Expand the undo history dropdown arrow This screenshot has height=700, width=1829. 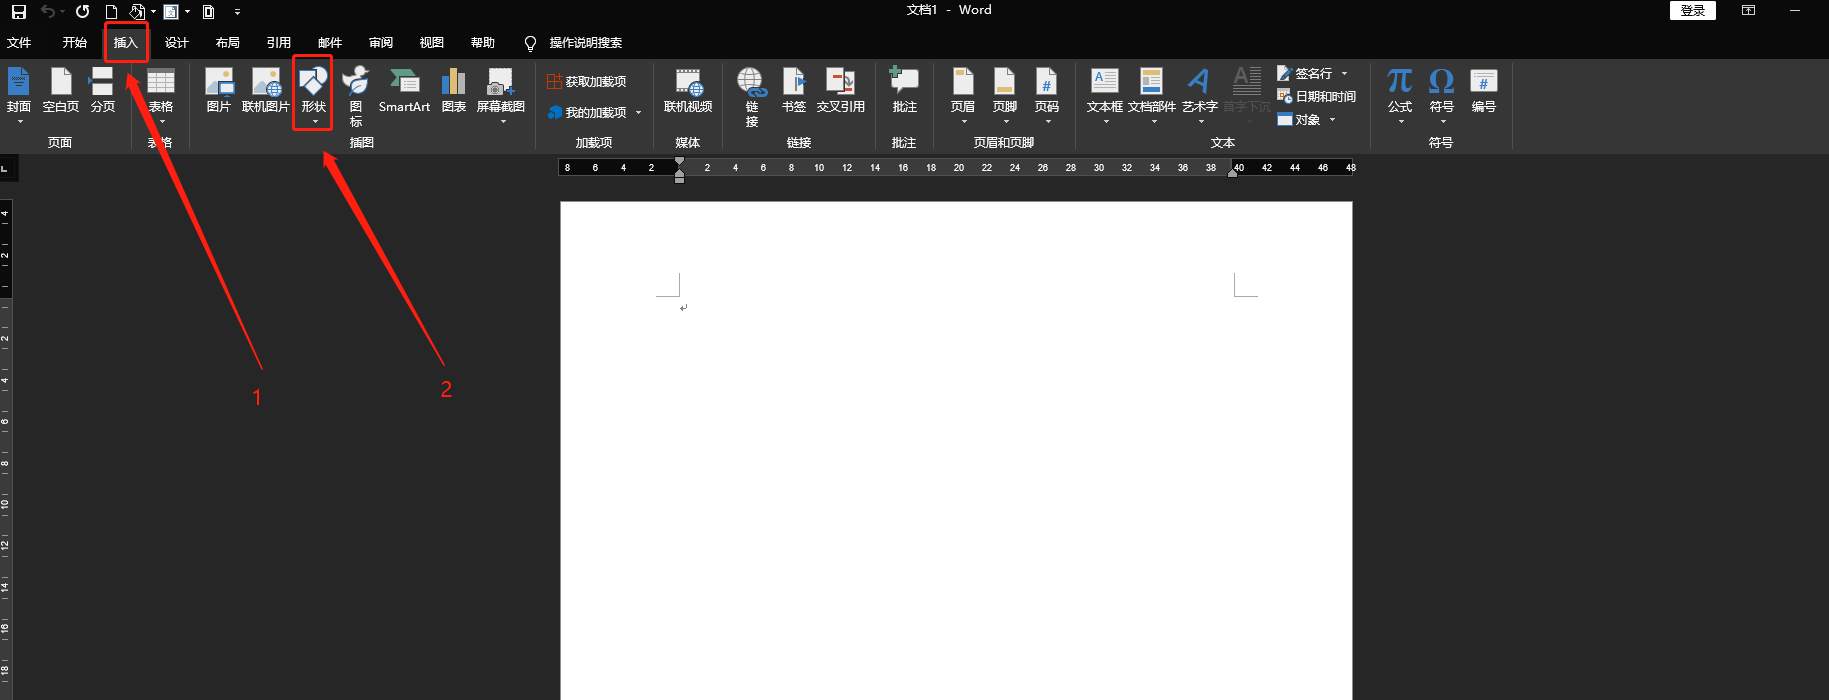62,12
